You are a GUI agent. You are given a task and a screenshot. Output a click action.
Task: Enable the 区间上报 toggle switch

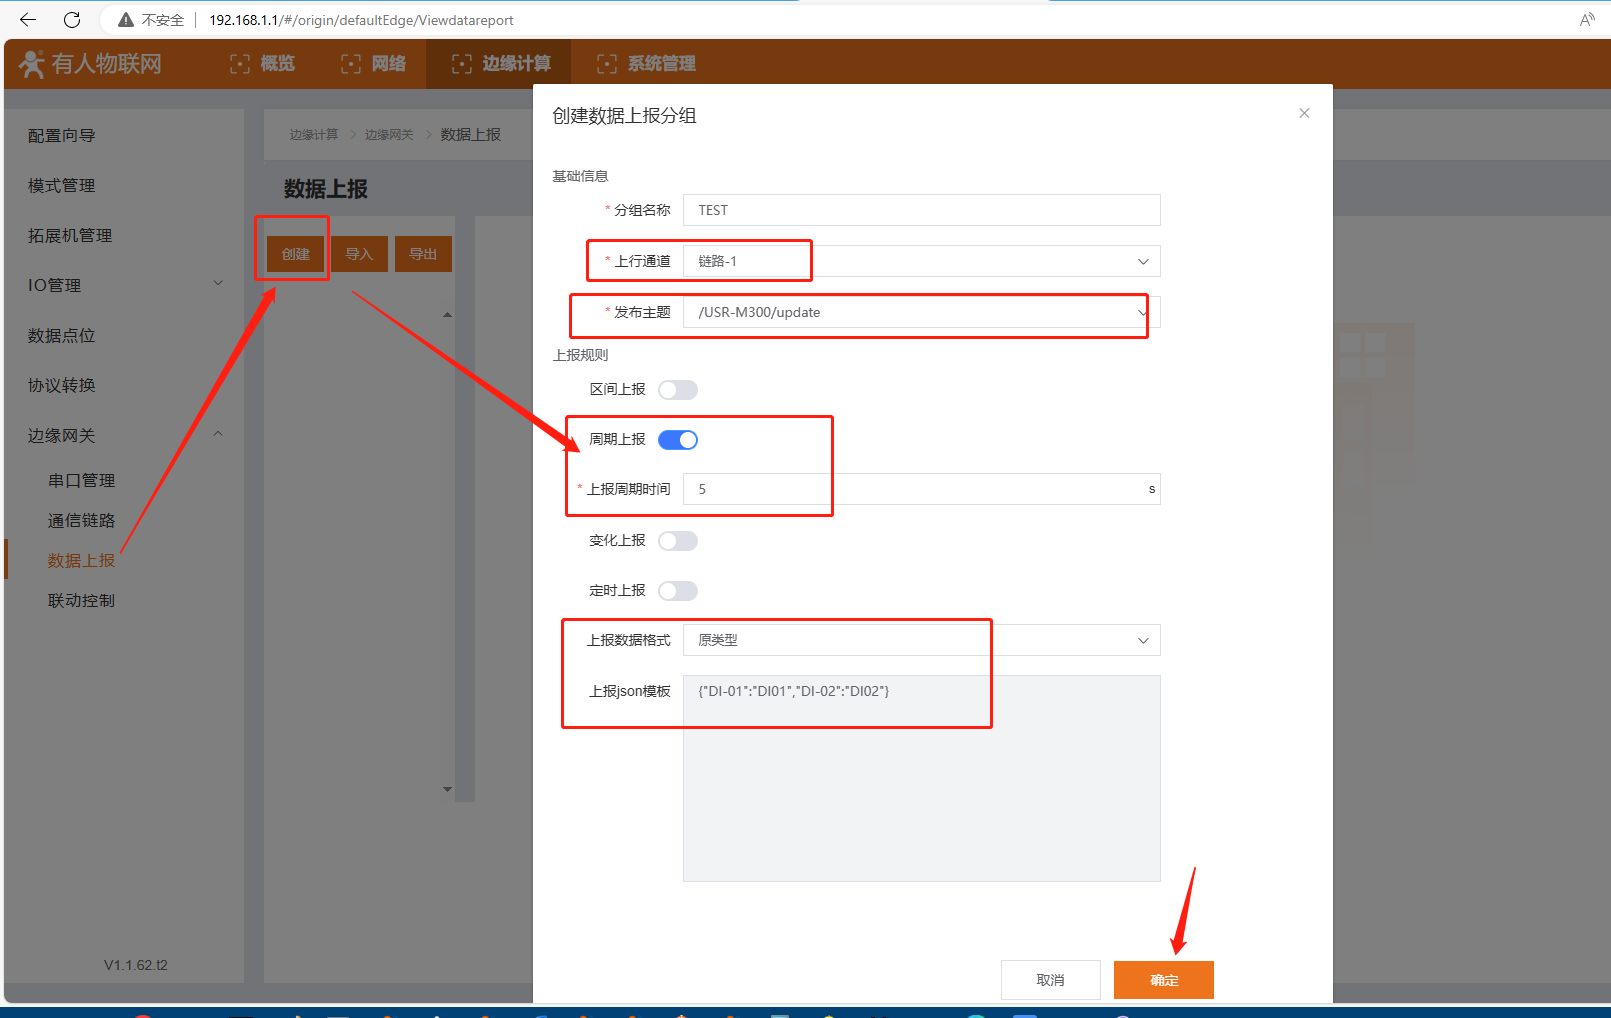[678, 390]
